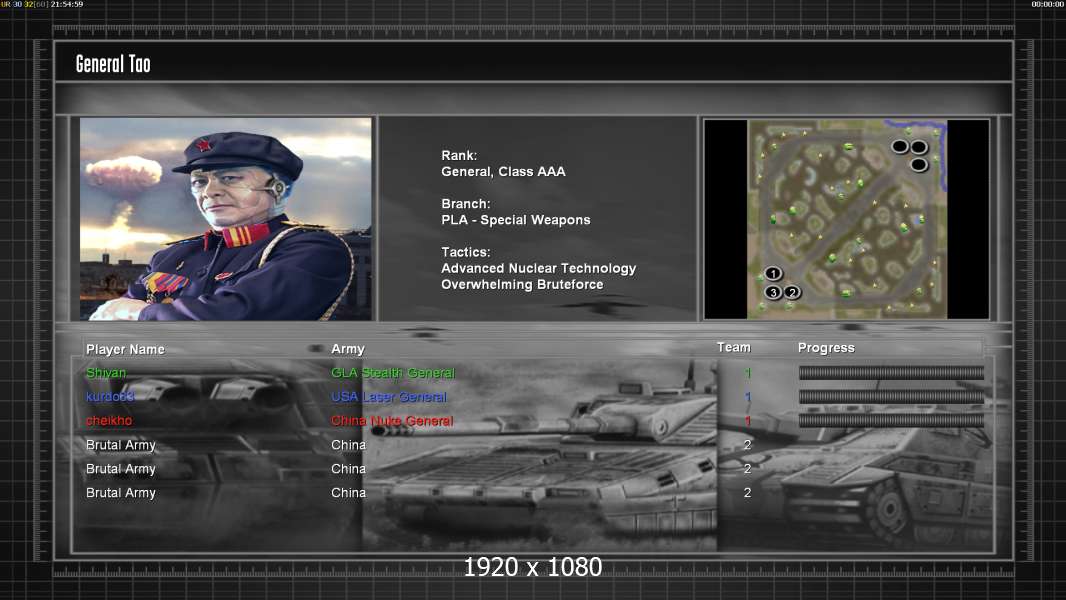Click 'Advanced Nuclear Technology' tactics line
1066x600 pixels.
[538, 268]
